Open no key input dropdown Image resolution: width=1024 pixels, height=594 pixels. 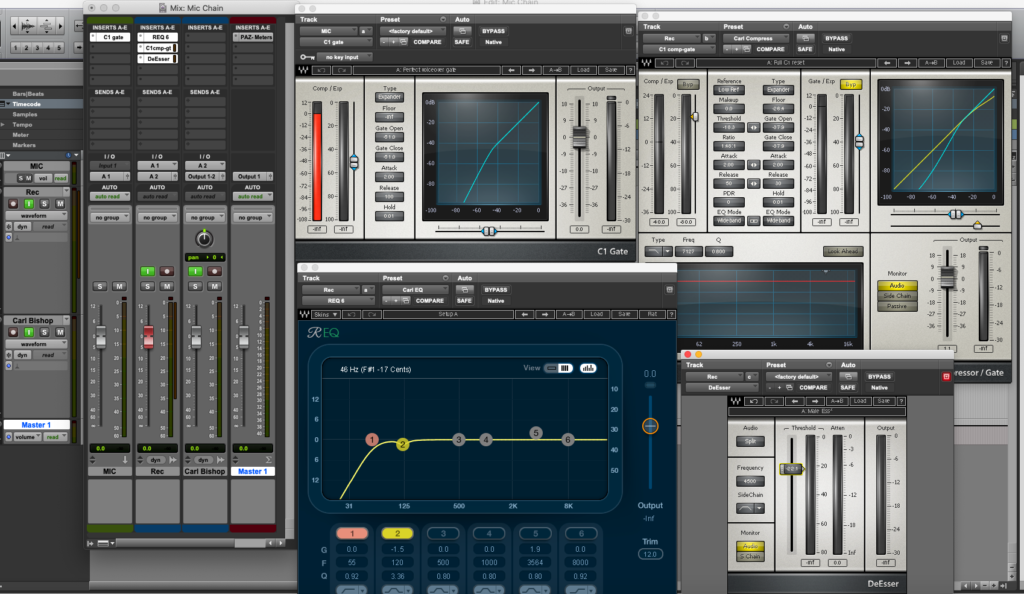click(345, 57)
